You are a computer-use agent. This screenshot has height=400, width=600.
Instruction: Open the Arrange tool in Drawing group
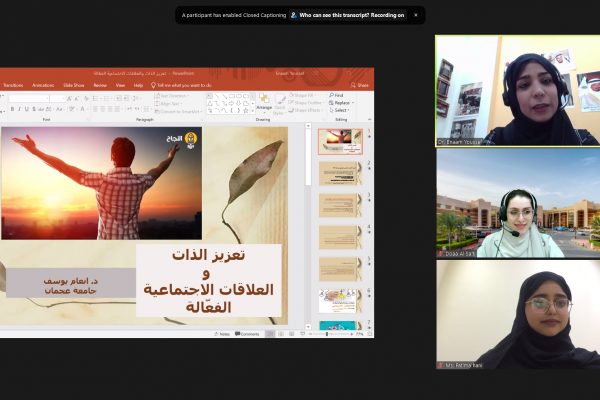pos(263,101)
